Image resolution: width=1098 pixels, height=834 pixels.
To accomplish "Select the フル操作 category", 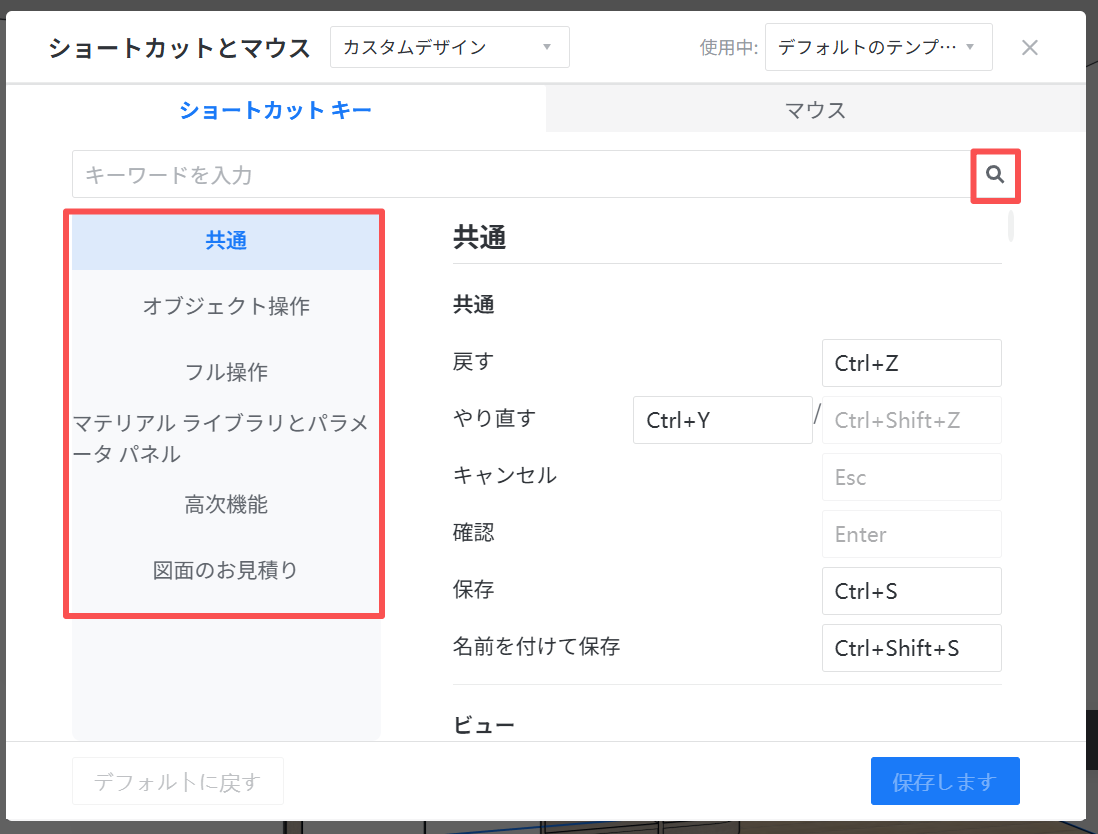I will (225, 372).
